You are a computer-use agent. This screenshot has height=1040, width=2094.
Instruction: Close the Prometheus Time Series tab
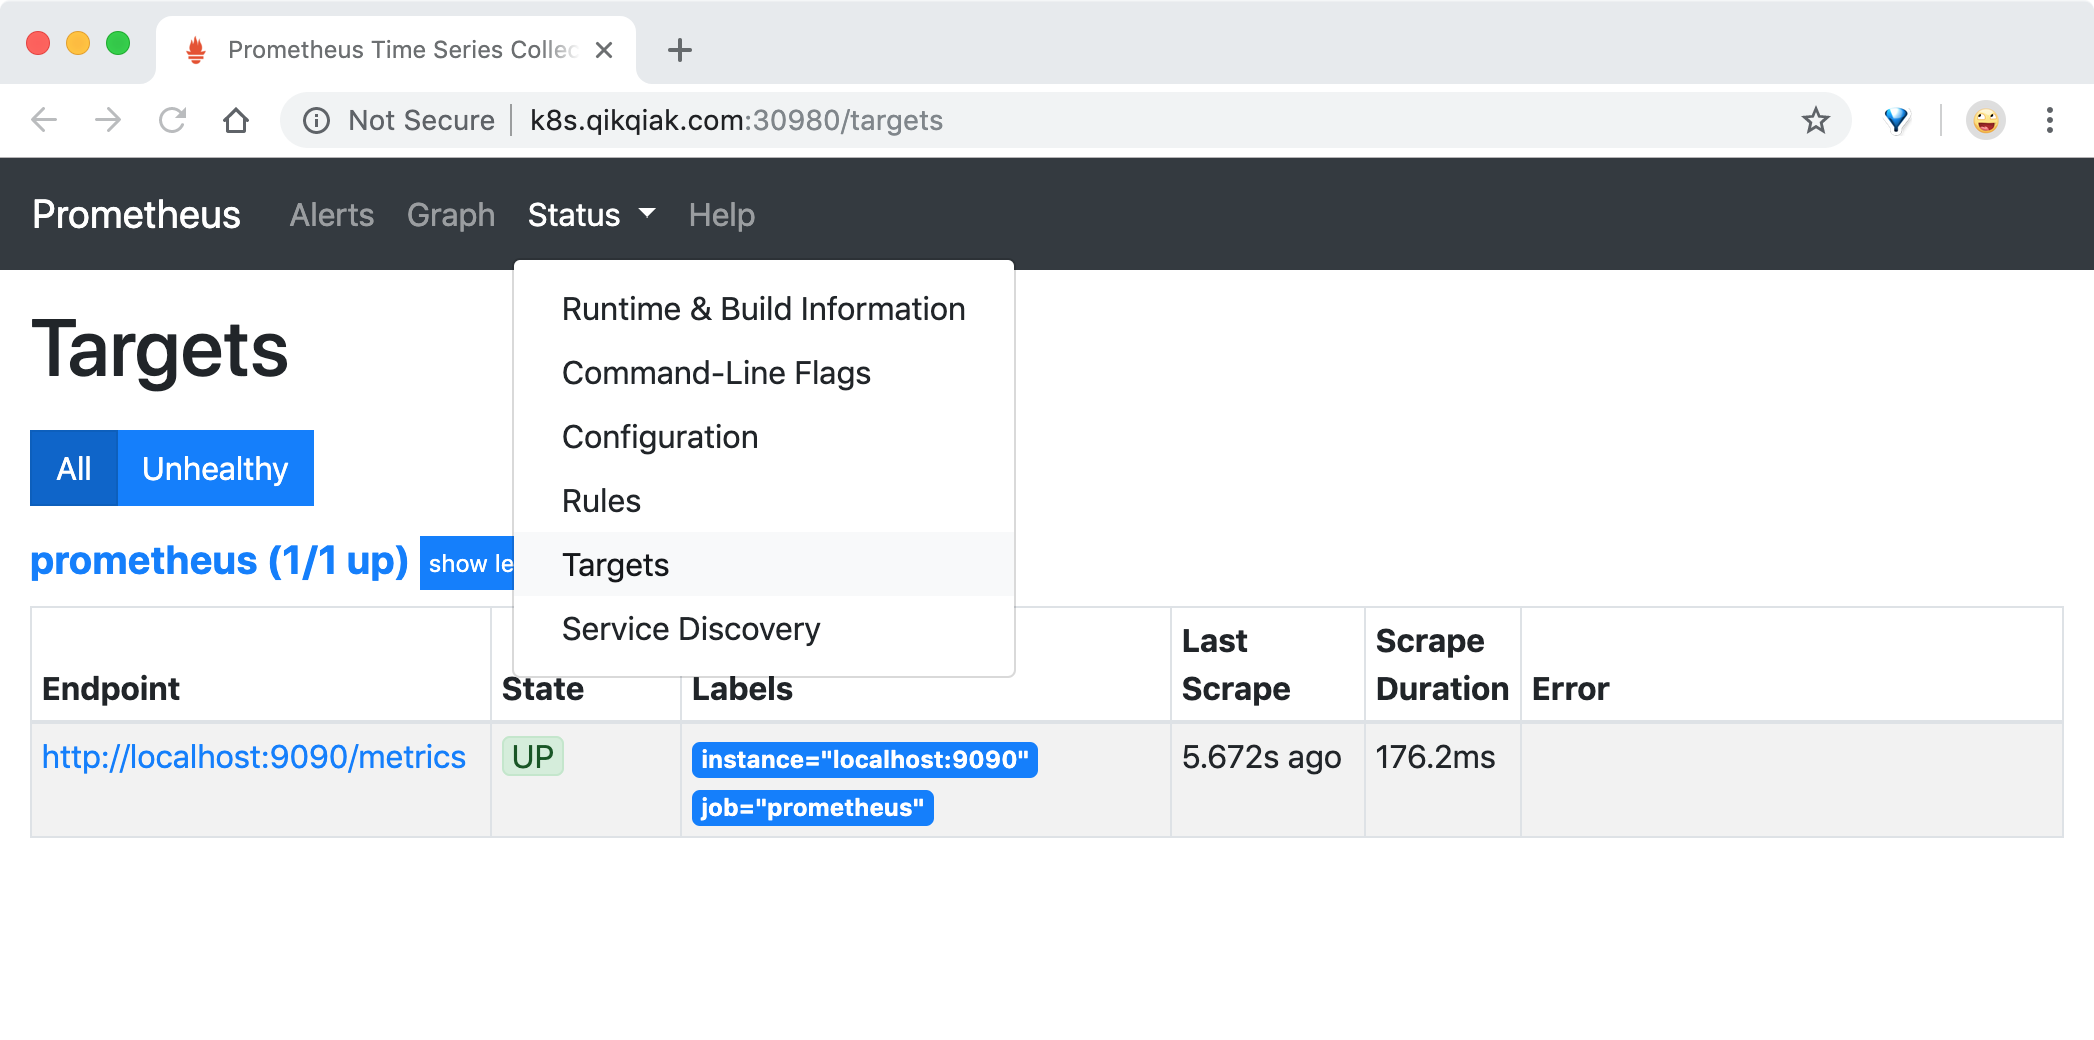coord(604,50)
